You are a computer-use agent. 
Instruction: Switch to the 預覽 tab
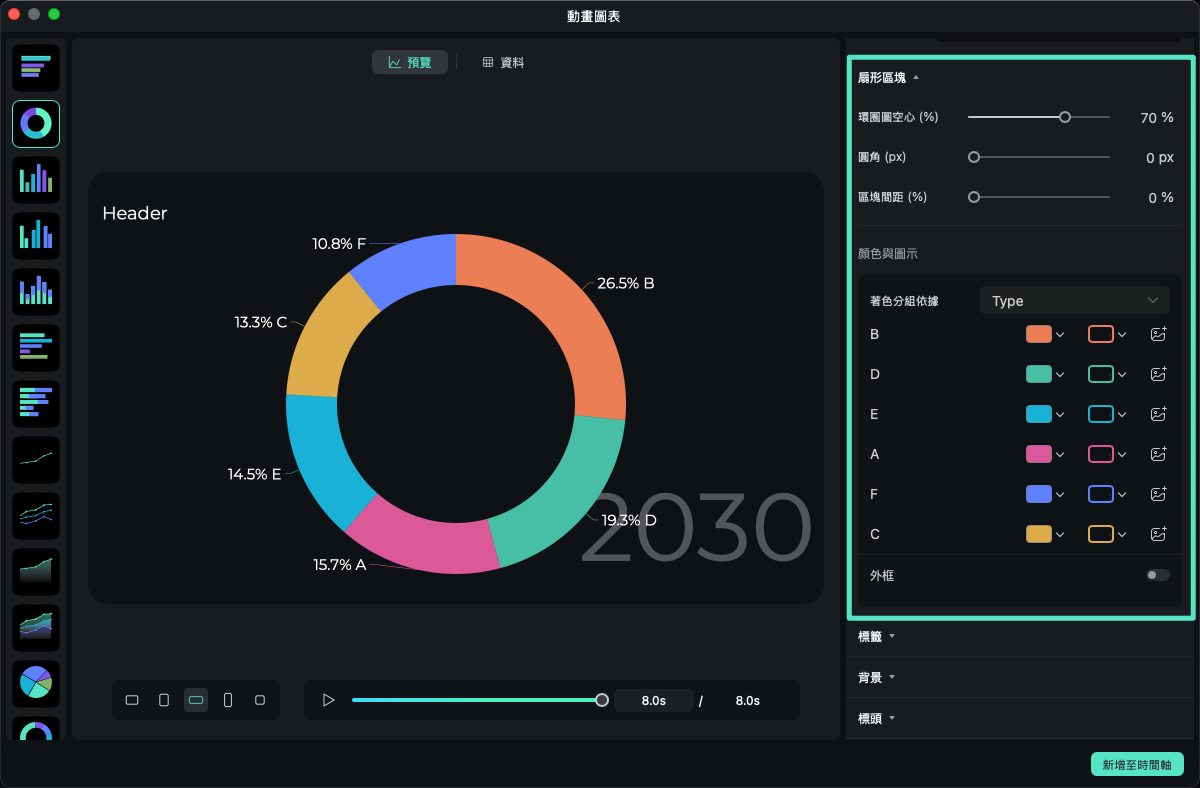click(410, 62)
